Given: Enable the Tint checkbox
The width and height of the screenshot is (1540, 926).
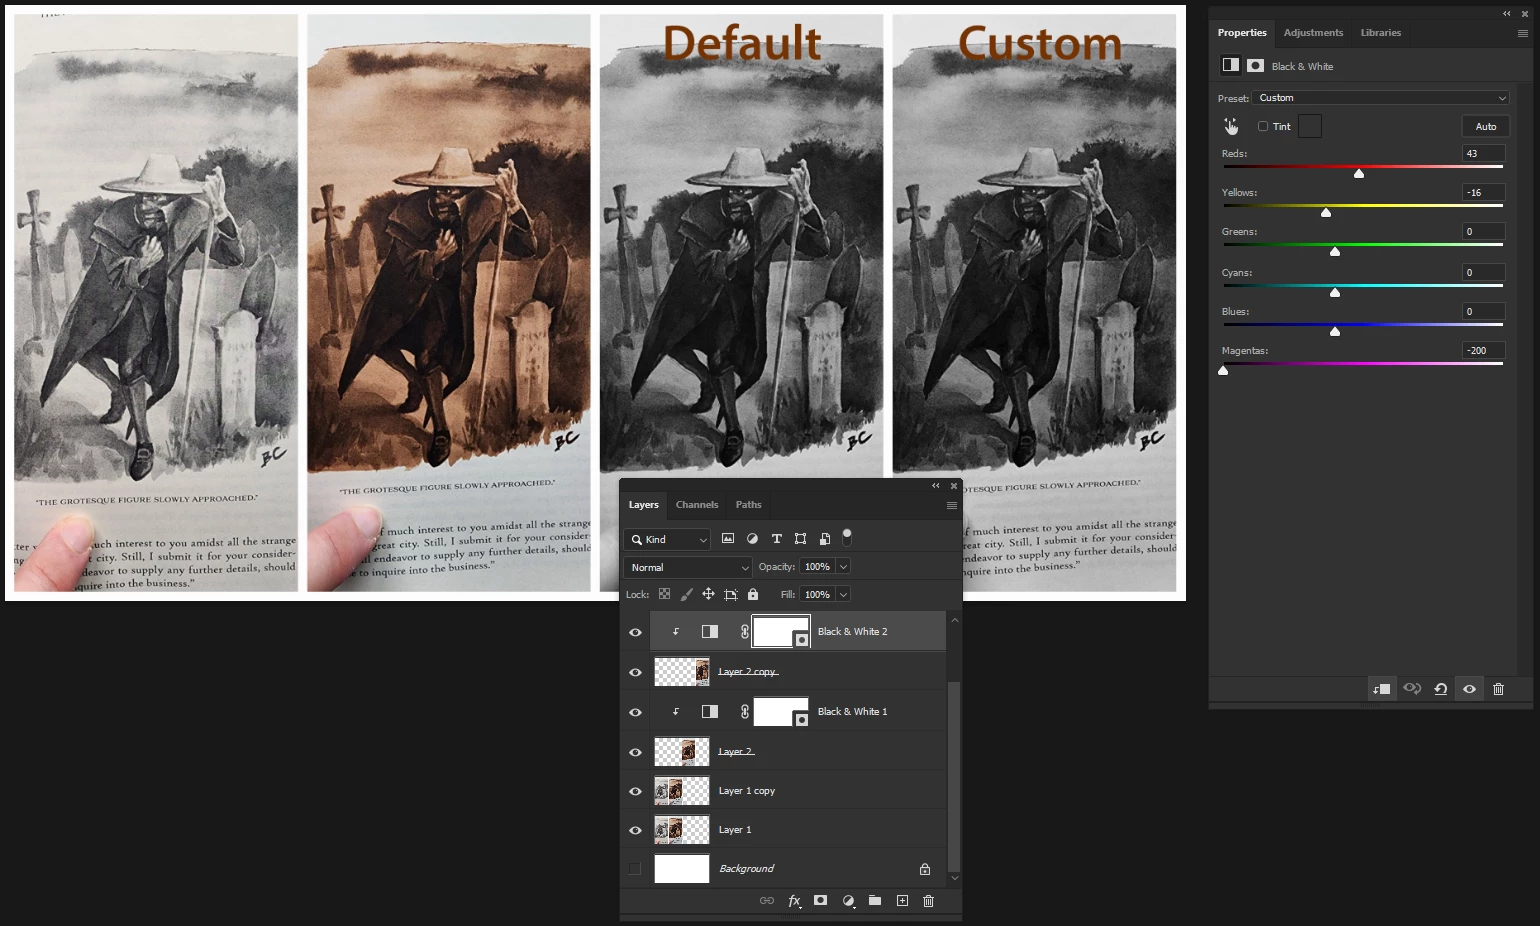Looking at the screenshot, I should tap(1263, 126).
